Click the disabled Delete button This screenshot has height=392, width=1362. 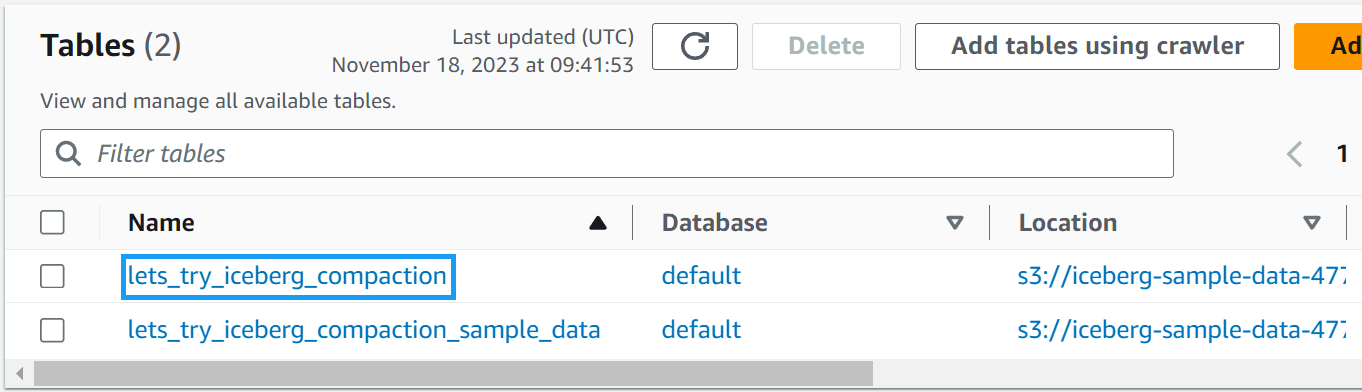coord(826,46)
